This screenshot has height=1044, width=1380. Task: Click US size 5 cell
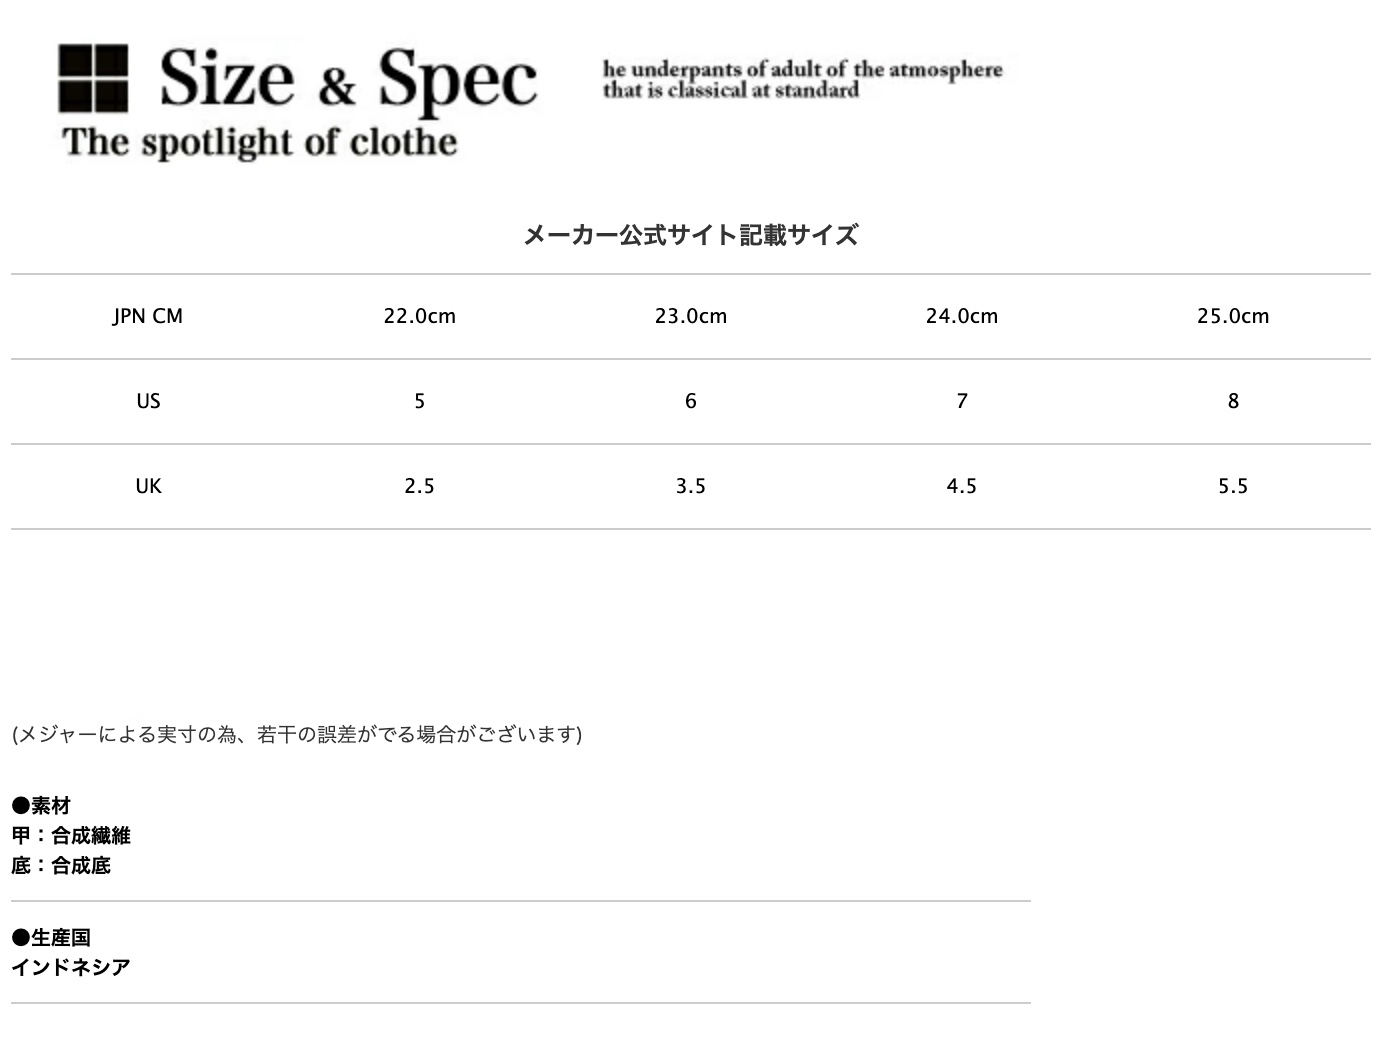(420, 401)
